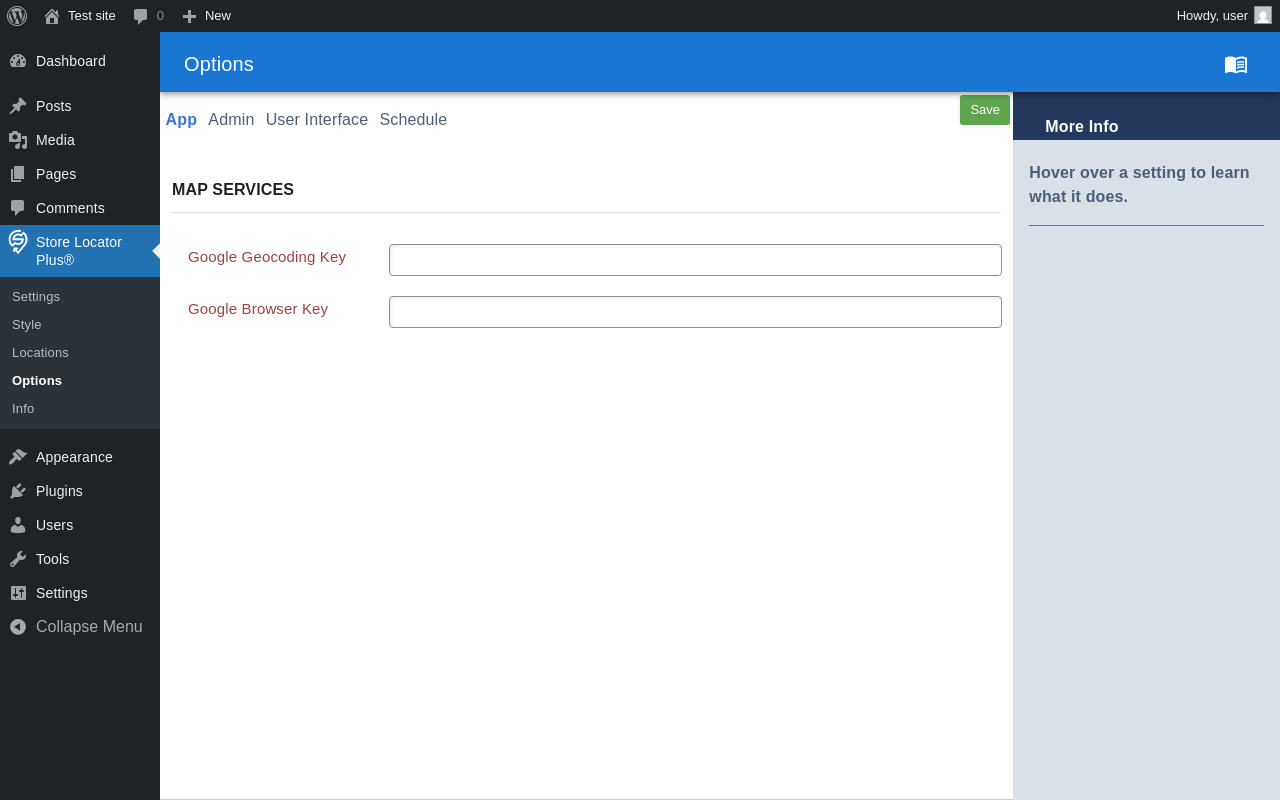The height and width of the screenshot is (800, 1280).
Task: Click the More Info panel header
Action: pos(1082,127)
